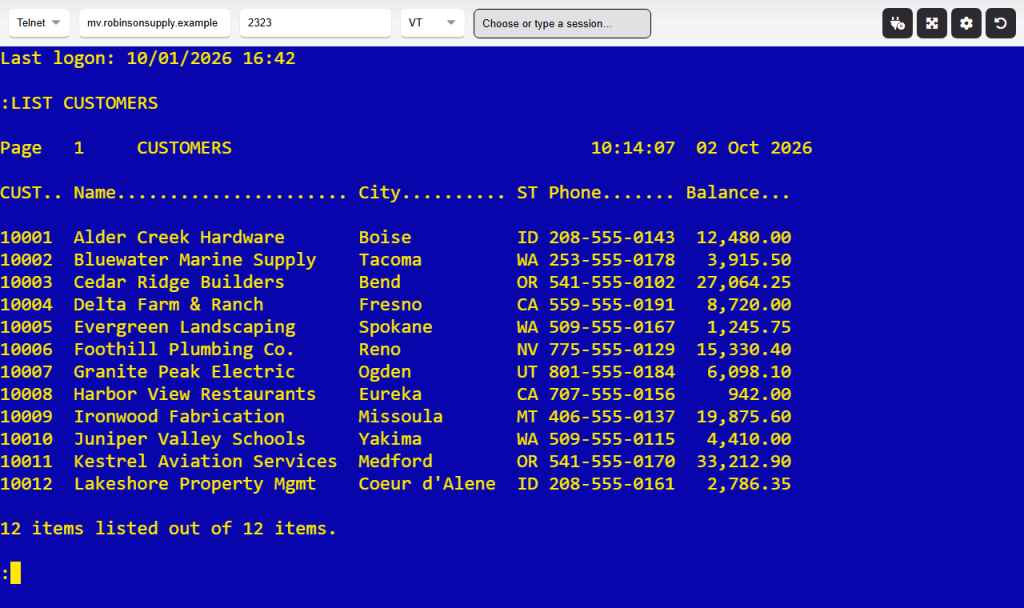Image resolution: width=1024 pixels, height=608 pixels.
Task: Click phone number 707-555-0156
Action: [x=612, y=394]
